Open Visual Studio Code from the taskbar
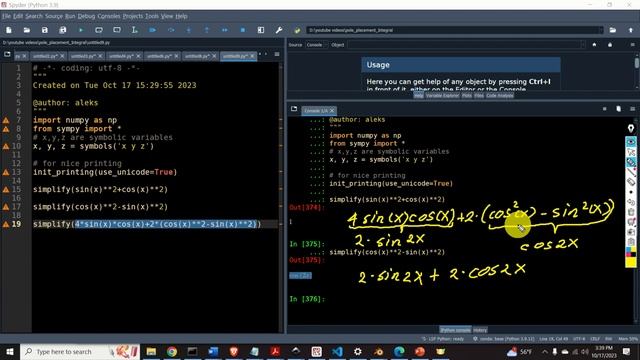The width and height of the screenshot is (640, 360). 337,351
